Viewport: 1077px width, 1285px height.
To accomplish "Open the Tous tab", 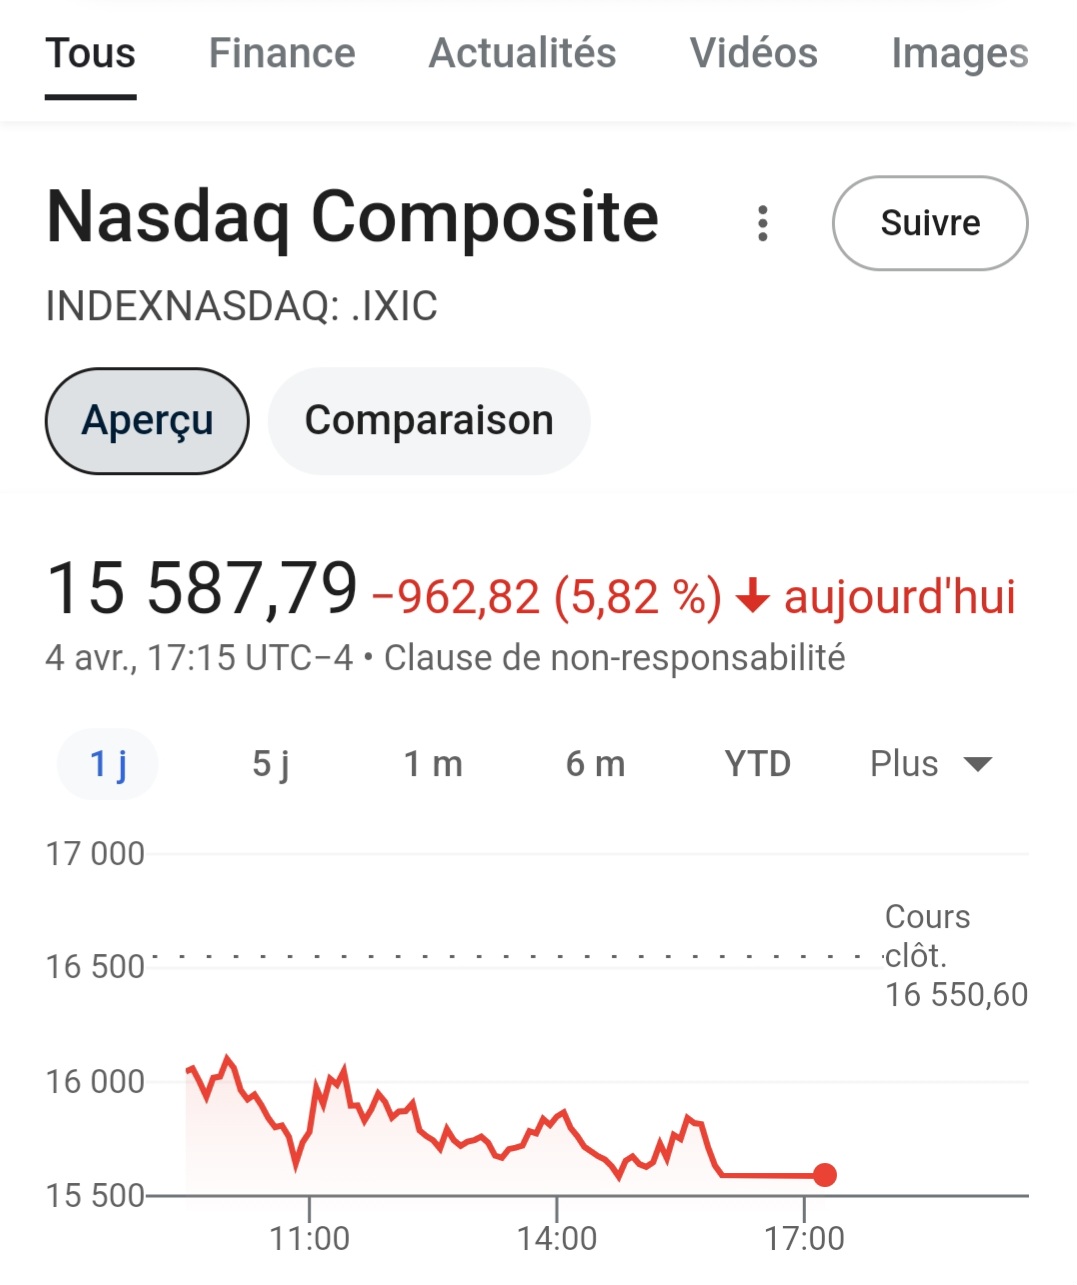I will pos(90,54).
